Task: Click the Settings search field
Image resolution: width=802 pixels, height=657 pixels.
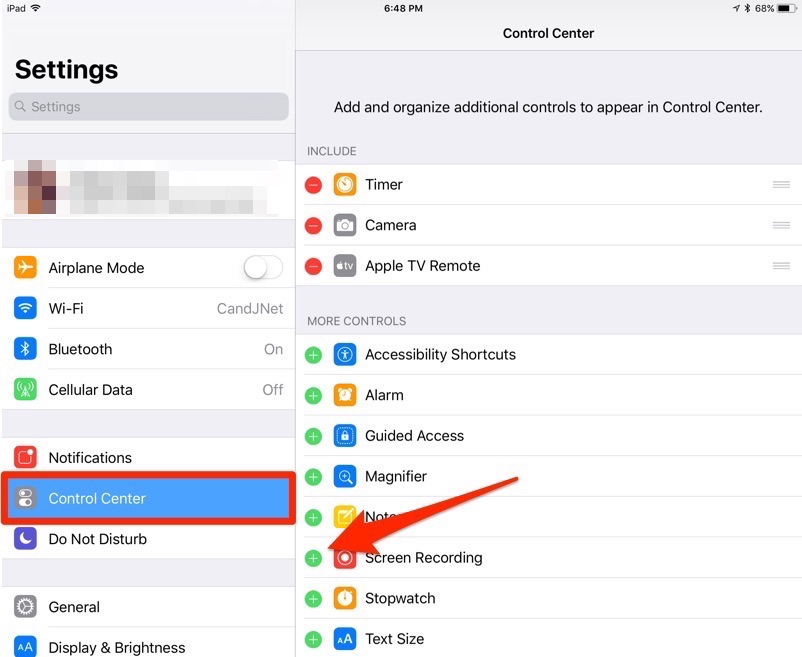Action: tap(148, 107)
